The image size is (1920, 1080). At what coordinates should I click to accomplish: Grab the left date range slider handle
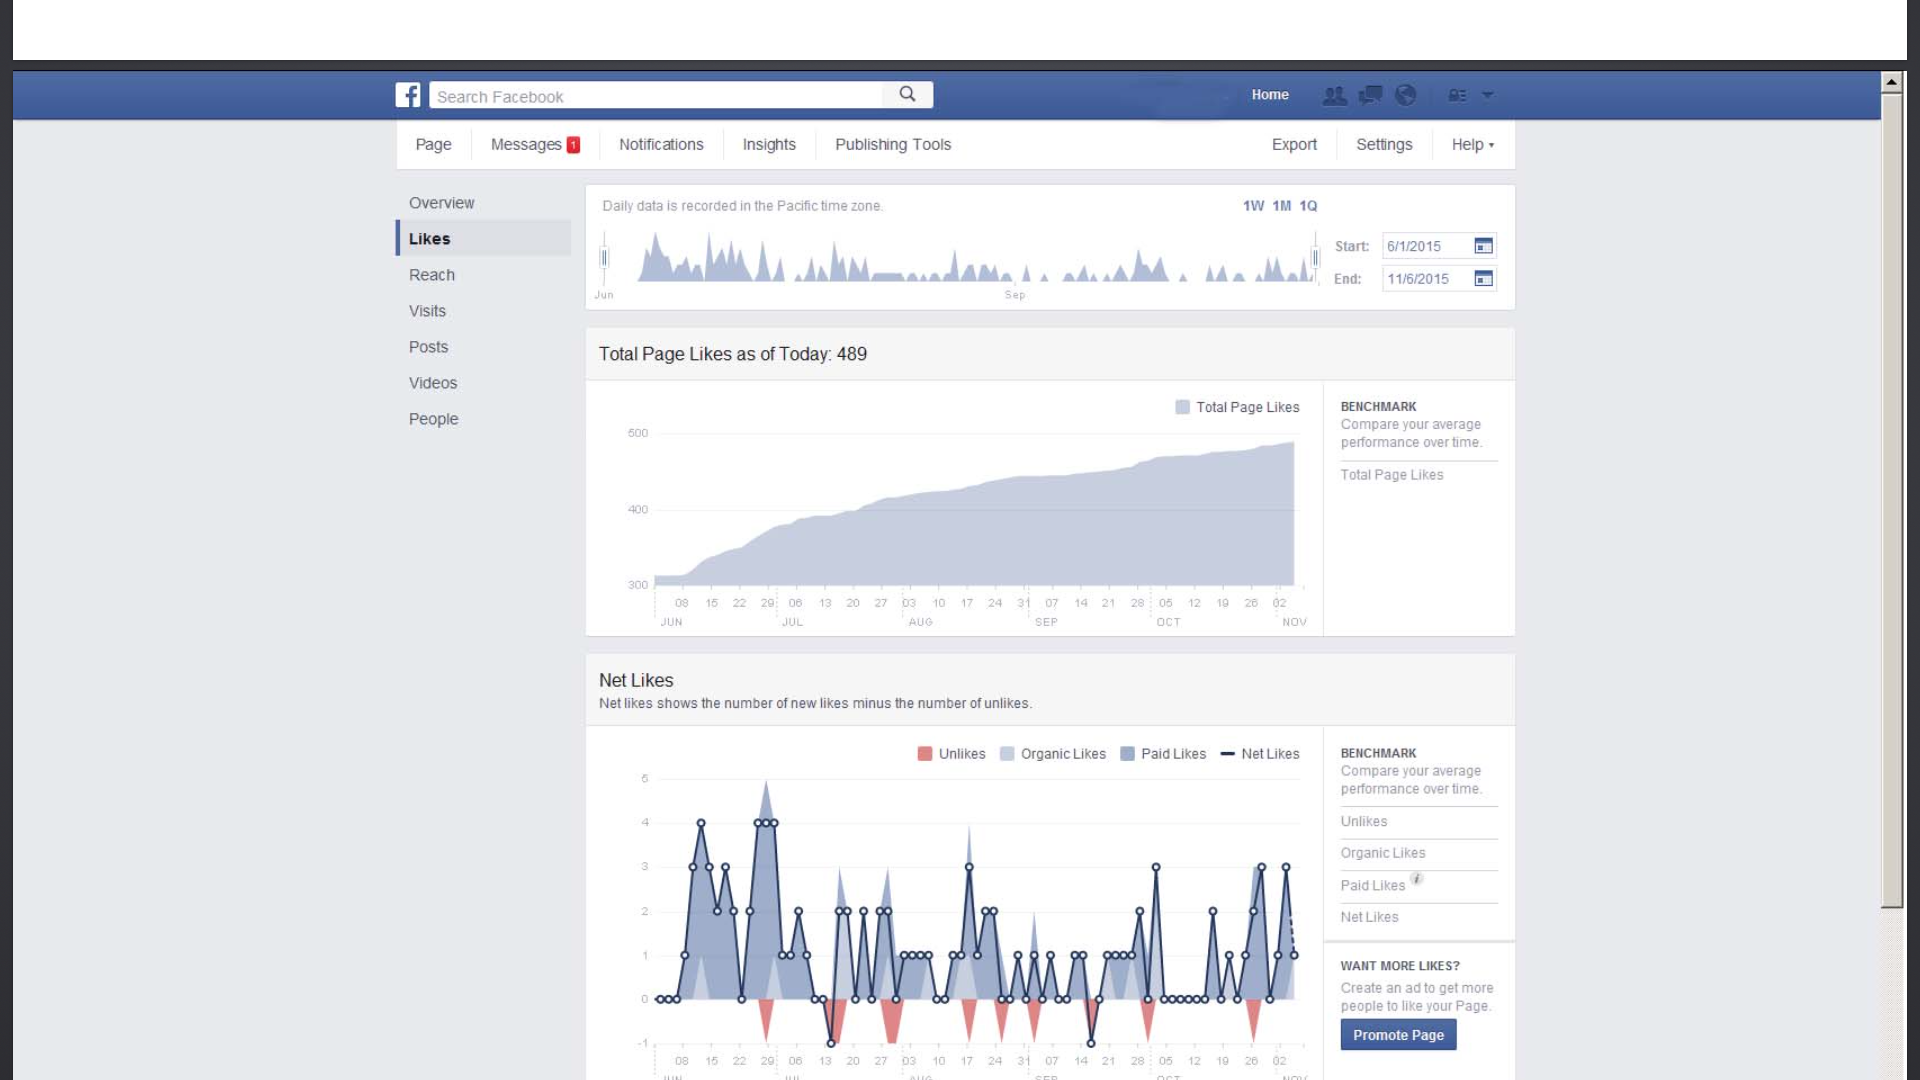click(x=604, y=258)
